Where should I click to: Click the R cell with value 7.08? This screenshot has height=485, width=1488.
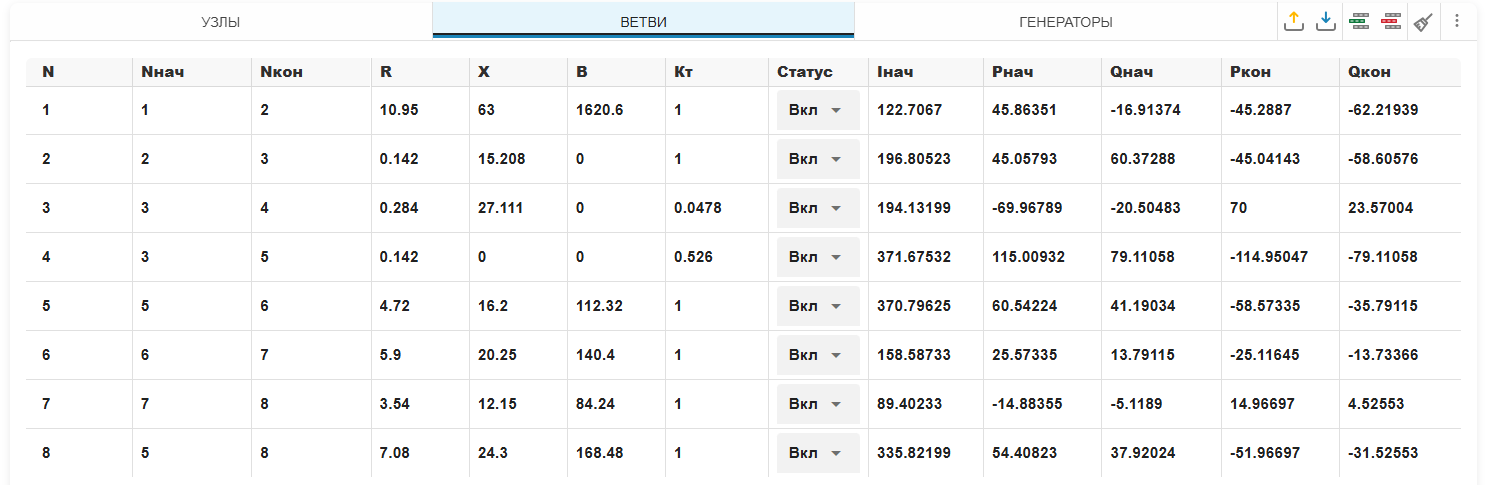click(x=395, y=453)
